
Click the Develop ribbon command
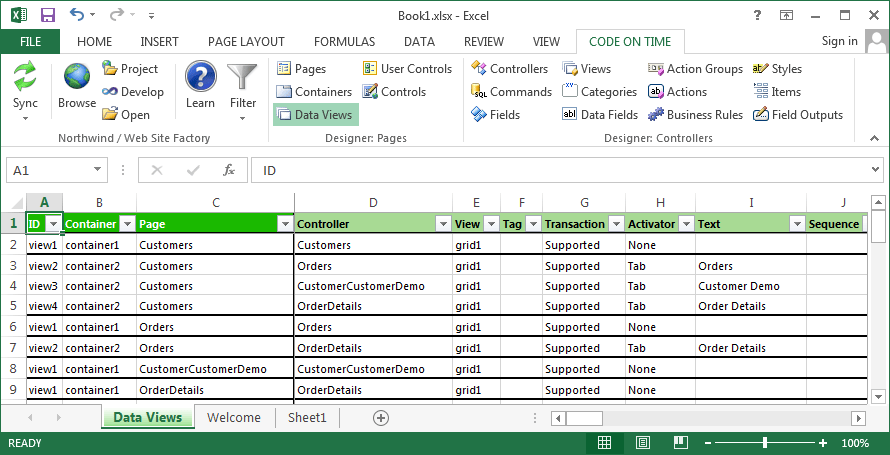133,92
